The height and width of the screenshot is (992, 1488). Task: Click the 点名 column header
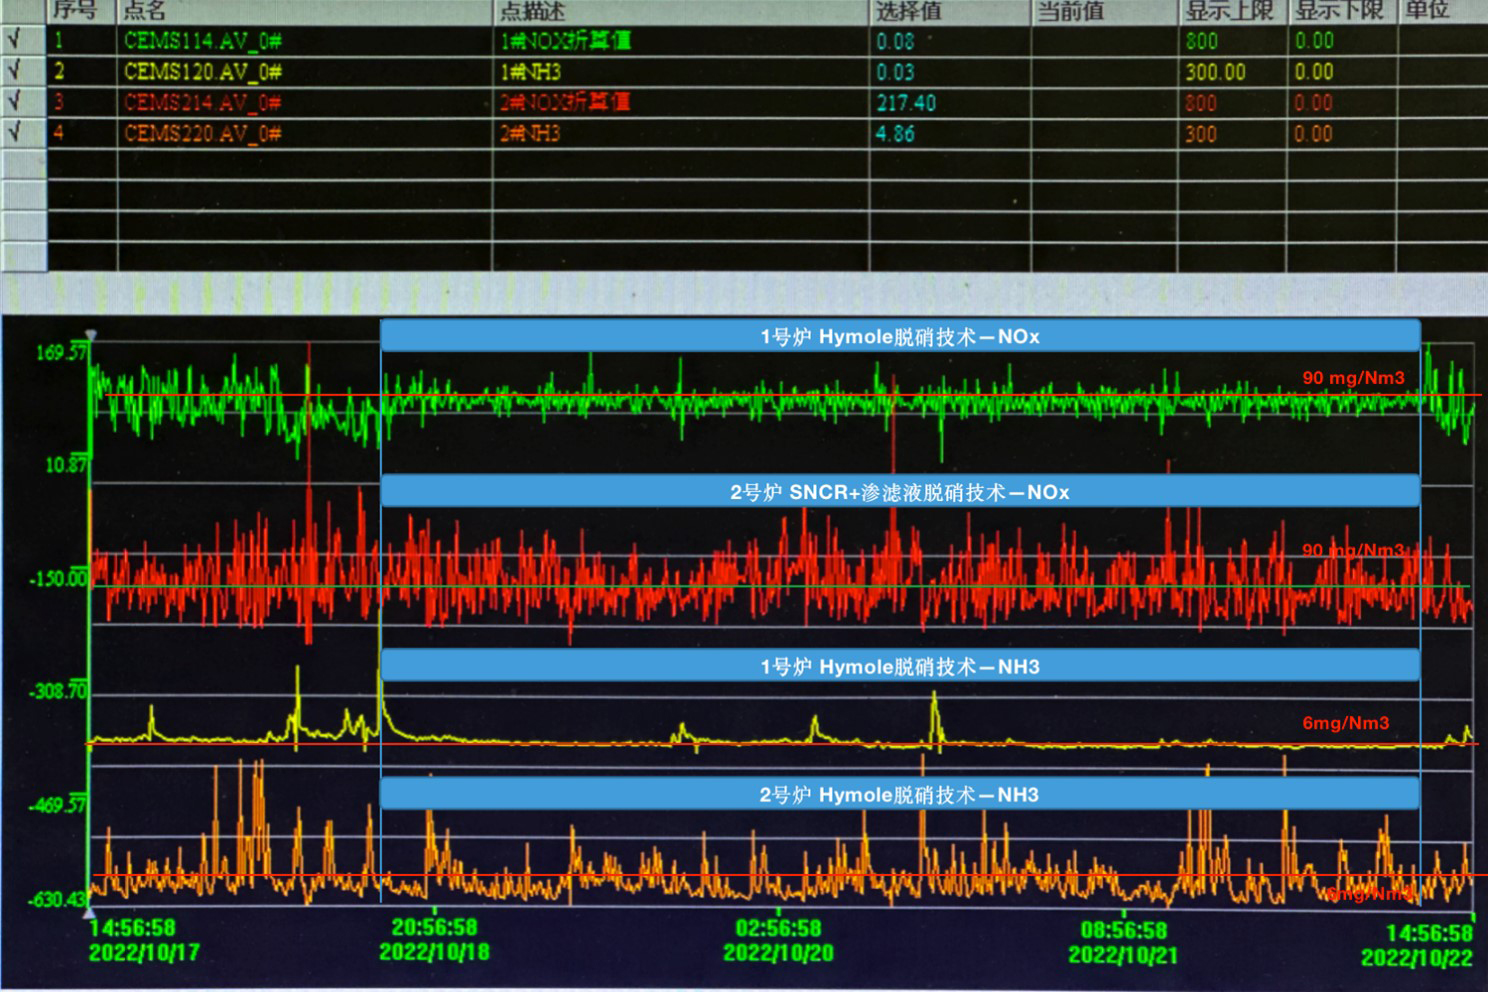(x=144, y=11)
